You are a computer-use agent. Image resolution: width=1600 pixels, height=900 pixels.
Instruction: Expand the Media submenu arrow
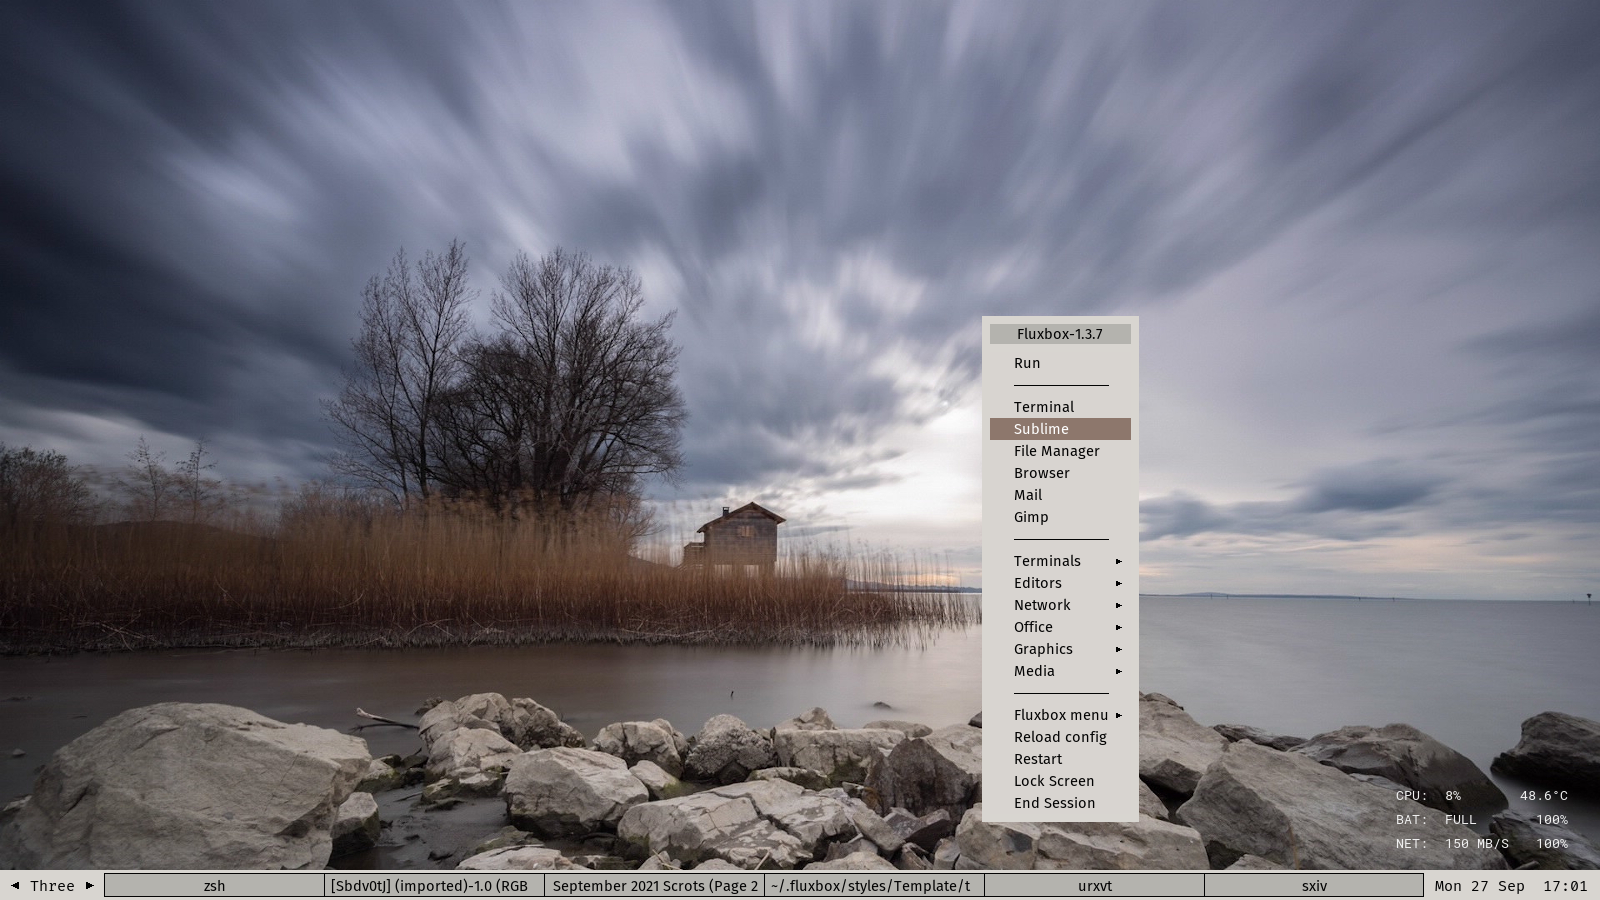(1119, 671)
